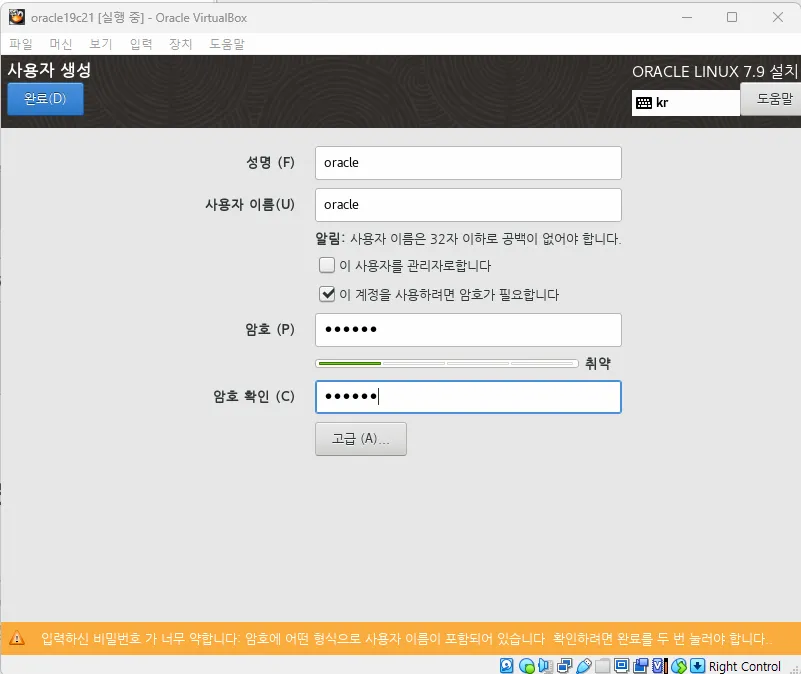
Task: Open the audio settings status icon
Action: point(545,665)
